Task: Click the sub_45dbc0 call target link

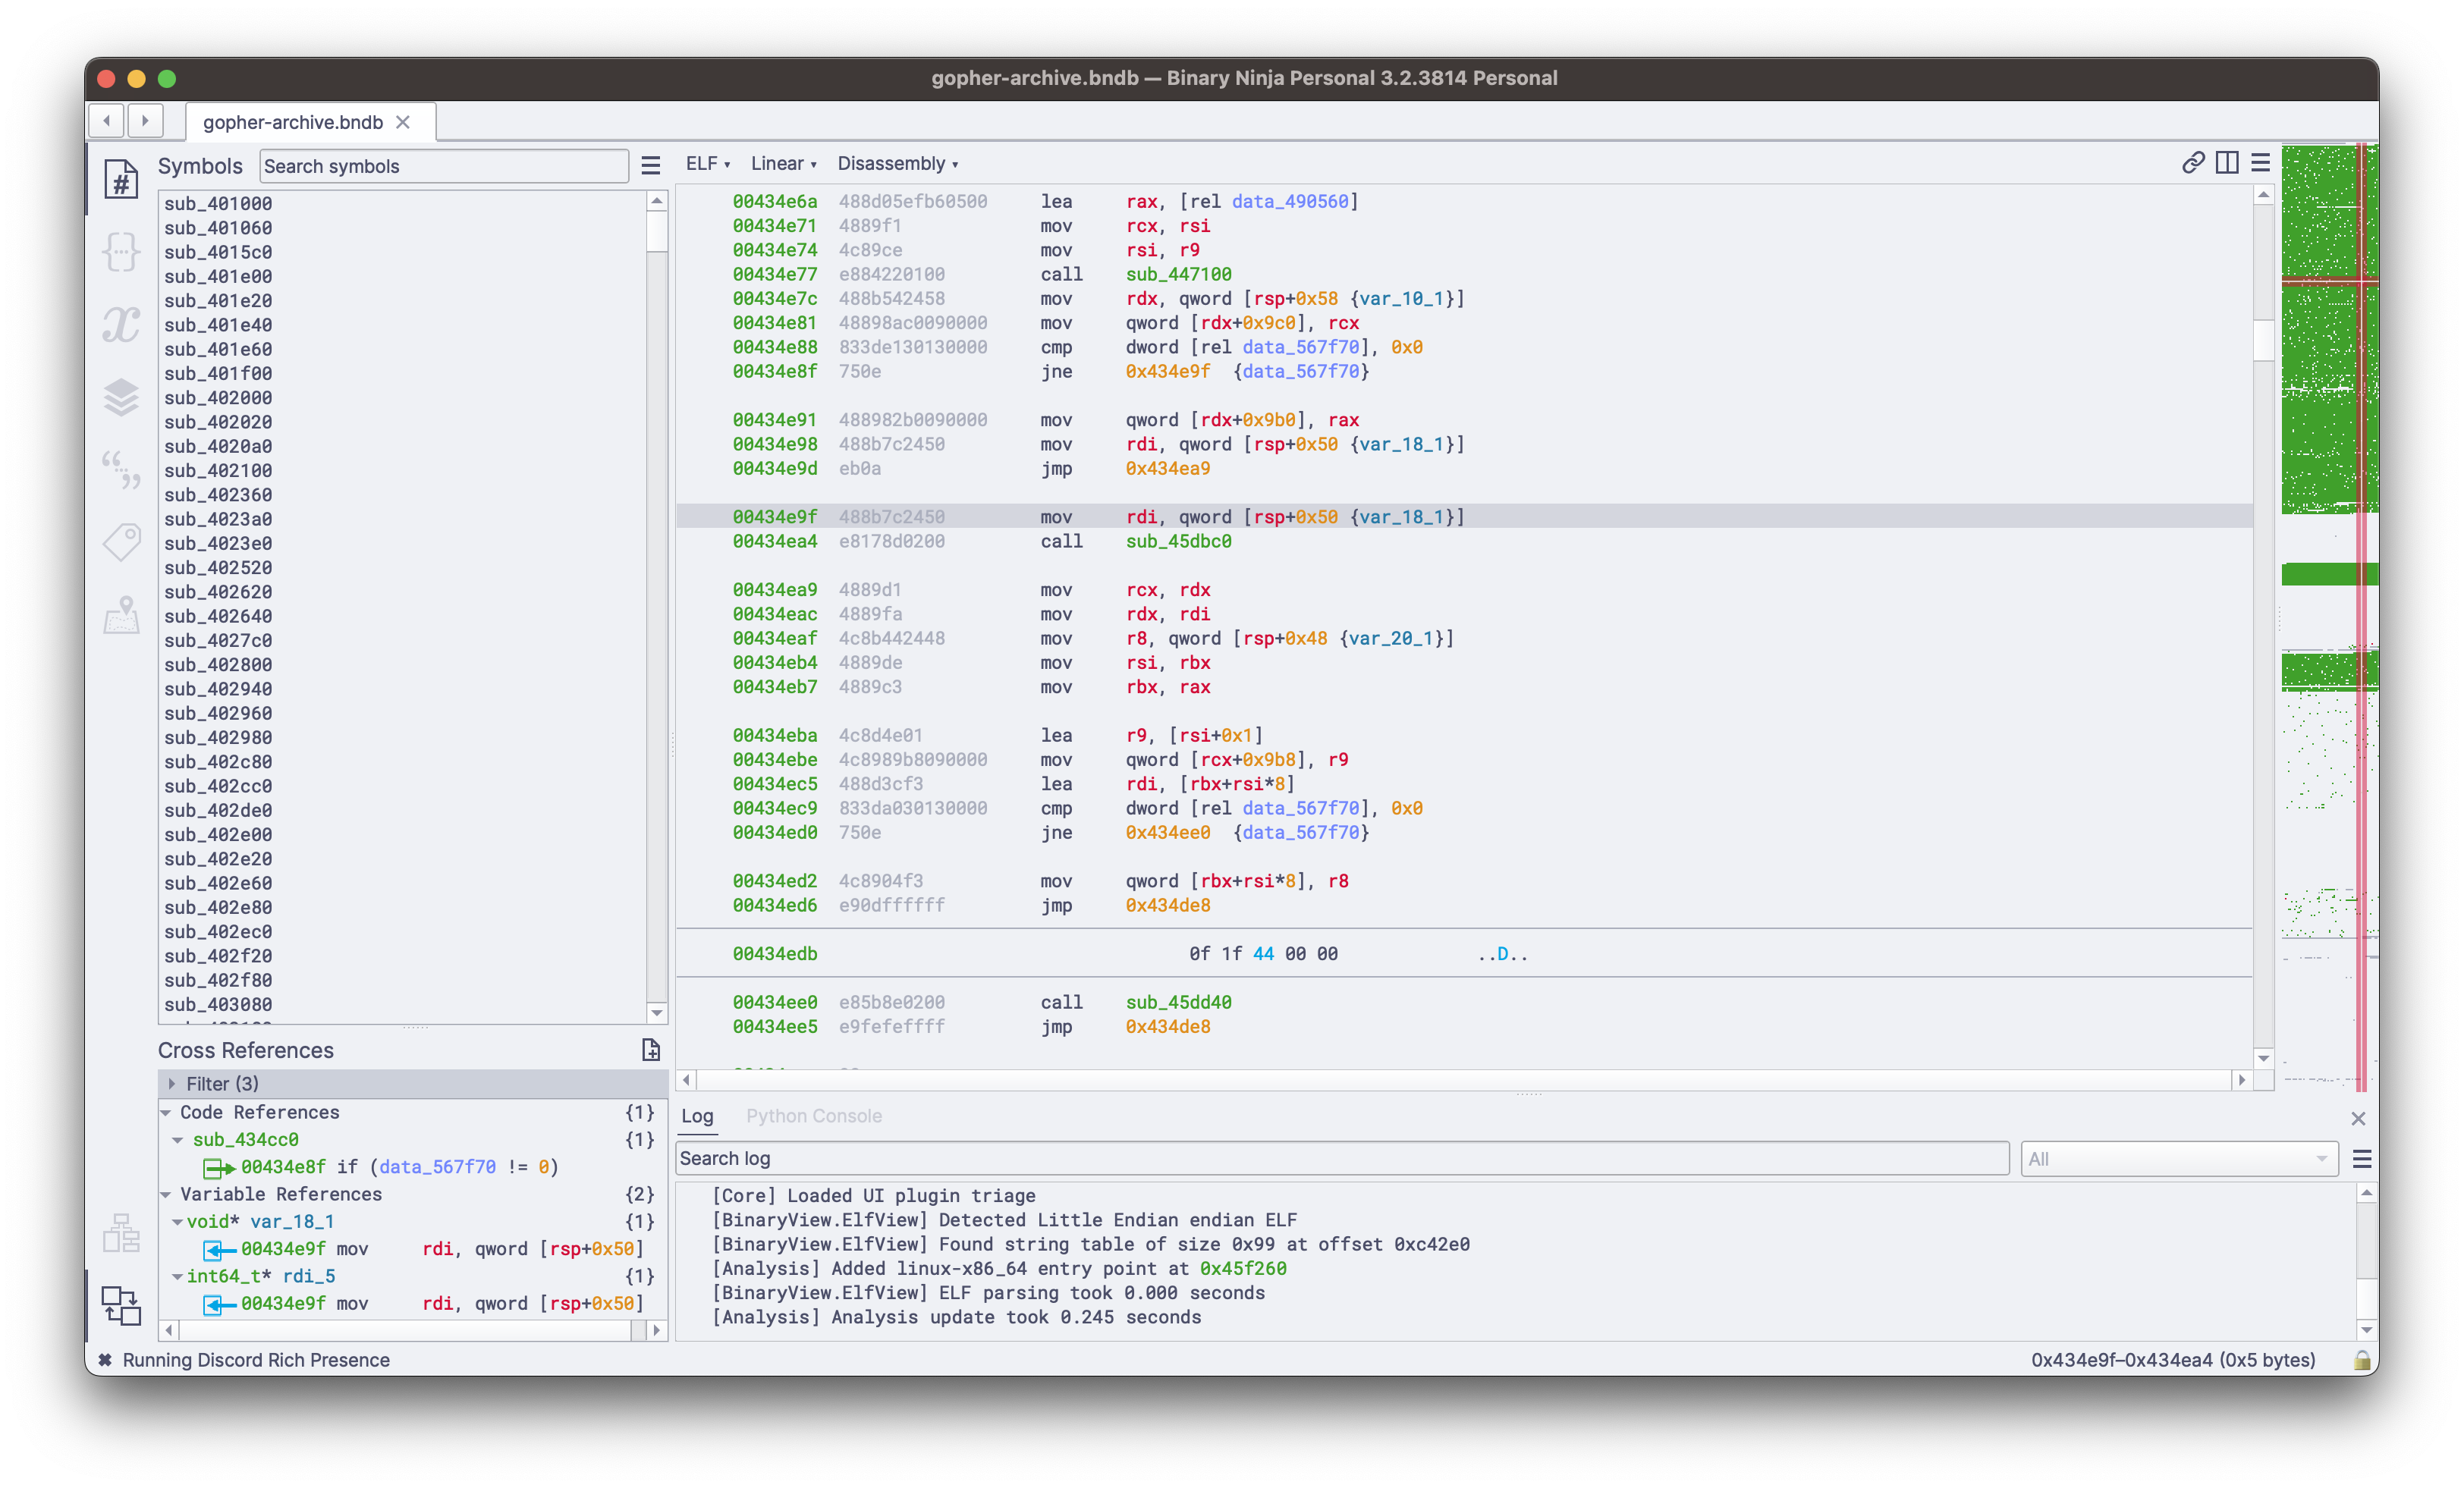Action: 1178,541
